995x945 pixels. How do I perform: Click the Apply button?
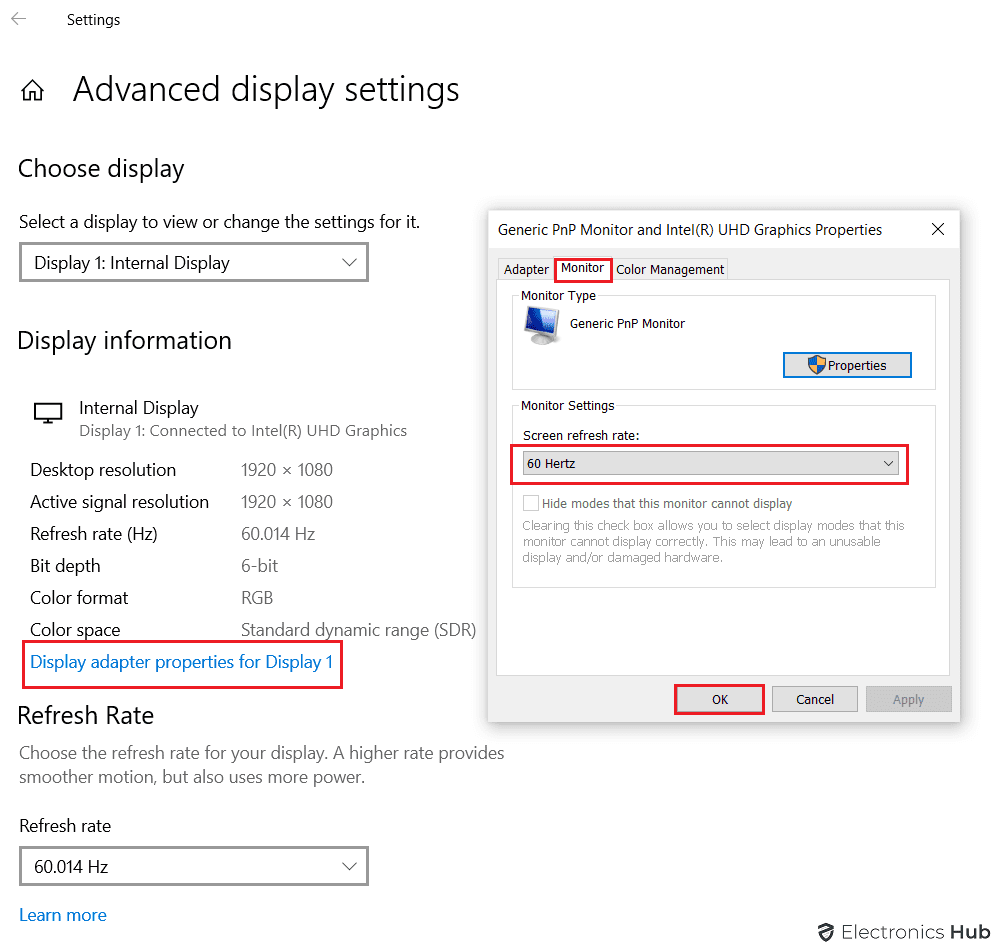(908, 699)
